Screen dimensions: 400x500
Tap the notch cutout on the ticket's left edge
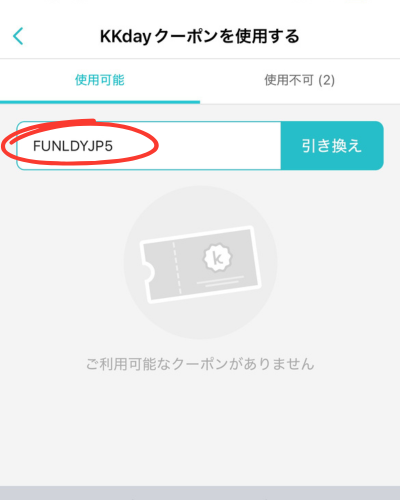point(148,273)
